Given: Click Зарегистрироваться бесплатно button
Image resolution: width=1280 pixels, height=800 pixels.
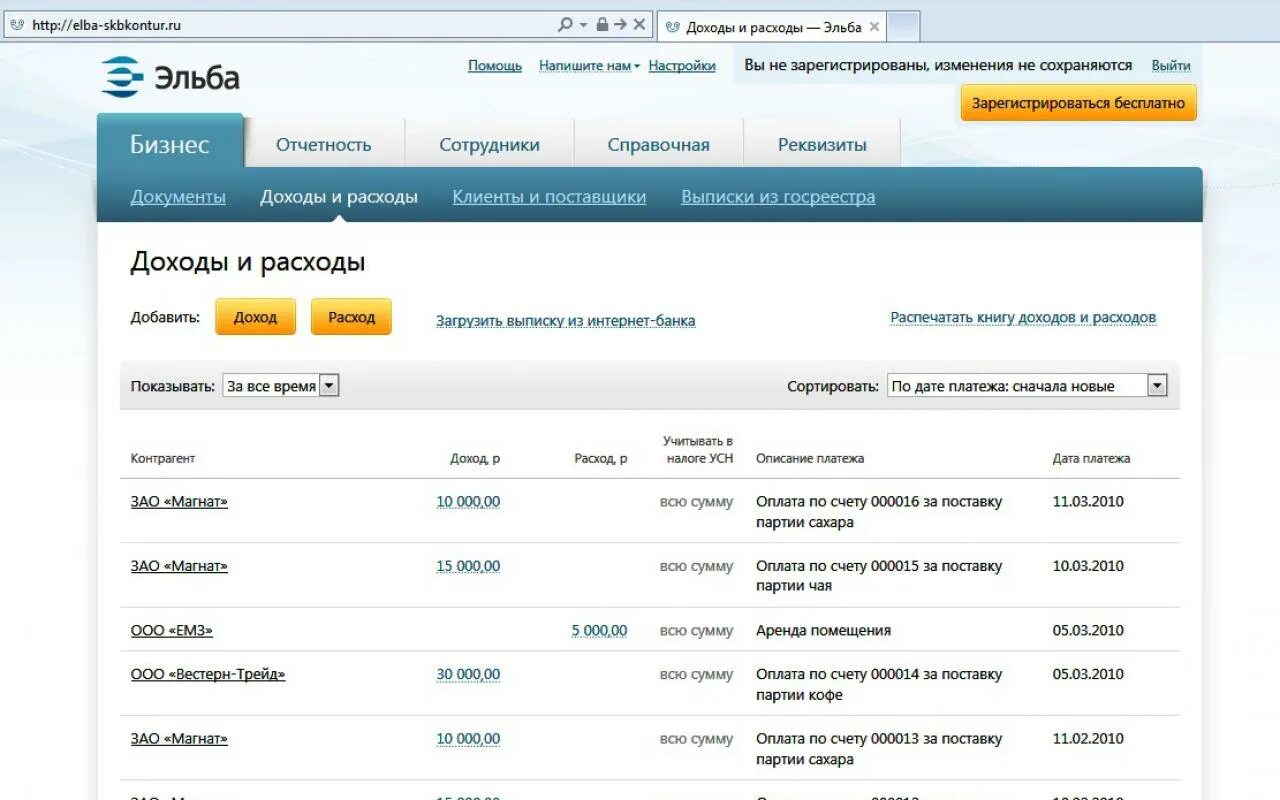Looking at the screenshot, I should 1078,103.
